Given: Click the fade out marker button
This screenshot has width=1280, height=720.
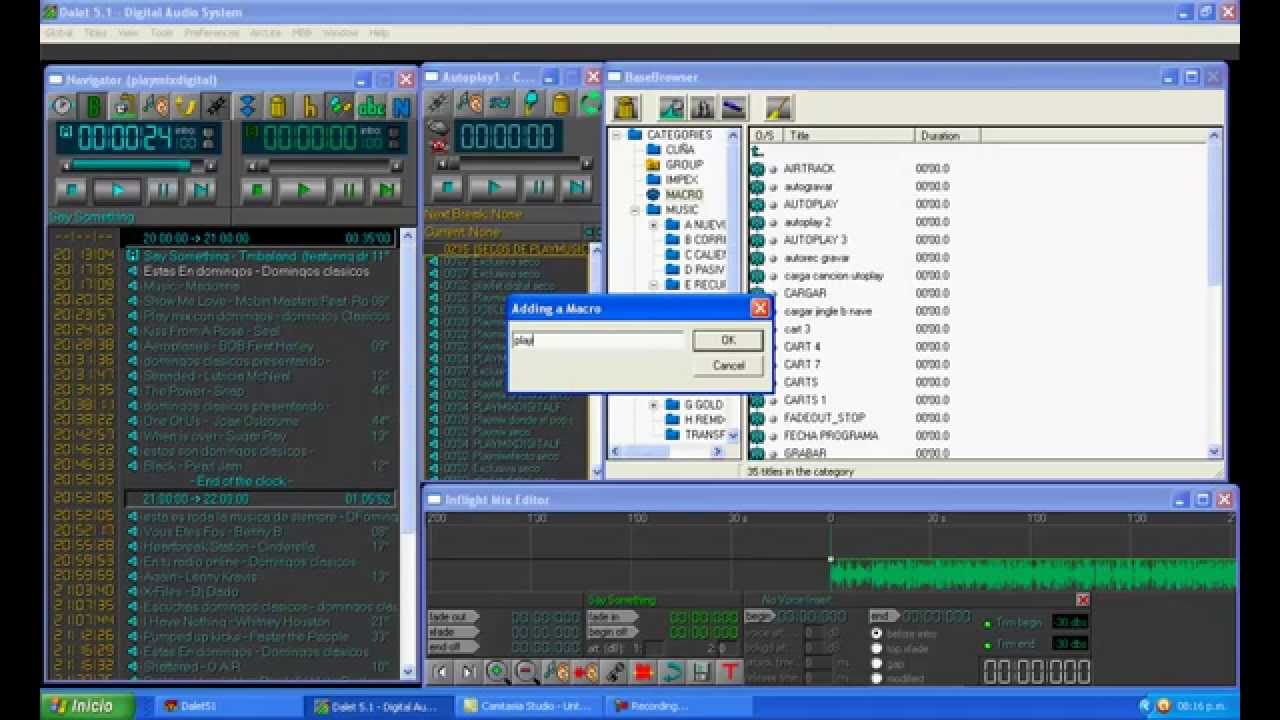Looking at the screenshot, I should 452,617.
